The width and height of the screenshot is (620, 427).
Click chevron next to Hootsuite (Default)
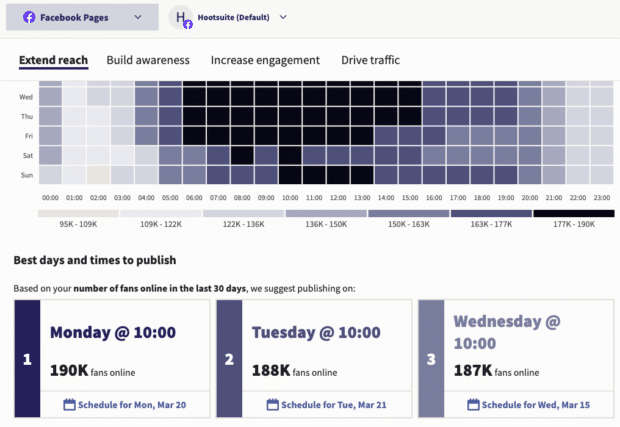tap(283, 17)
